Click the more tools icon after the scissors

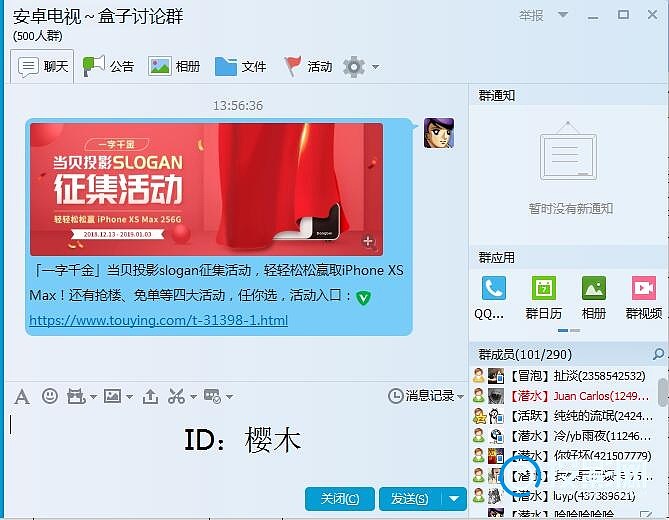212,396
